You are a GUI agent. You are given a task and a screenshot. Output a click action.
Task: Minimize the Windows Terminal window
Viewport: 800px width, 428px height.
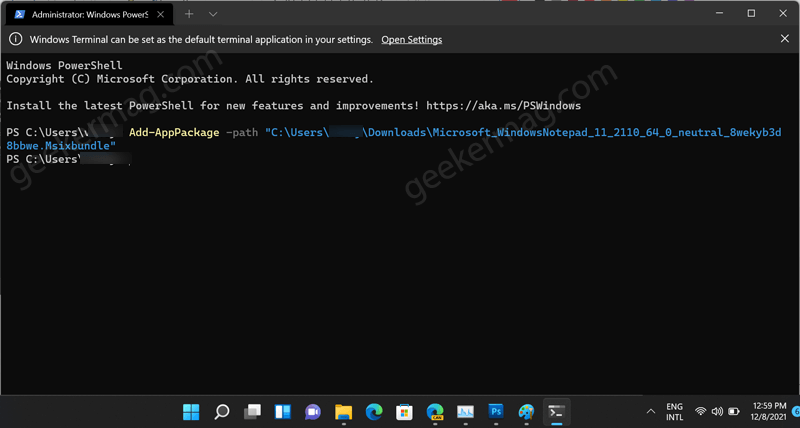(719, 13)
